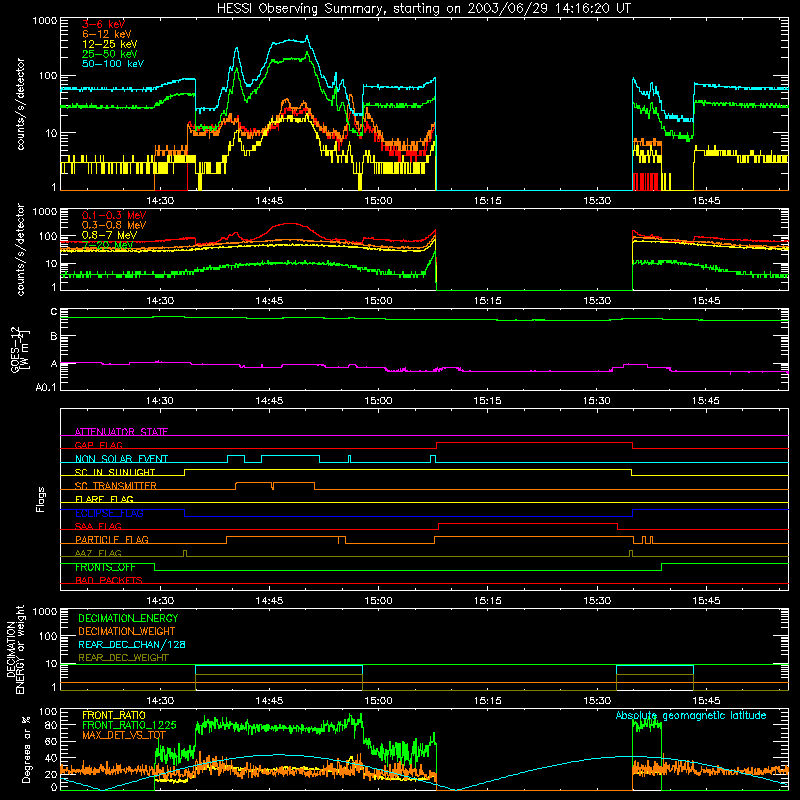Click the SC_IN_SUNLIGHT flag label
The height and width of the screenshot is (800, 800).
115,472
